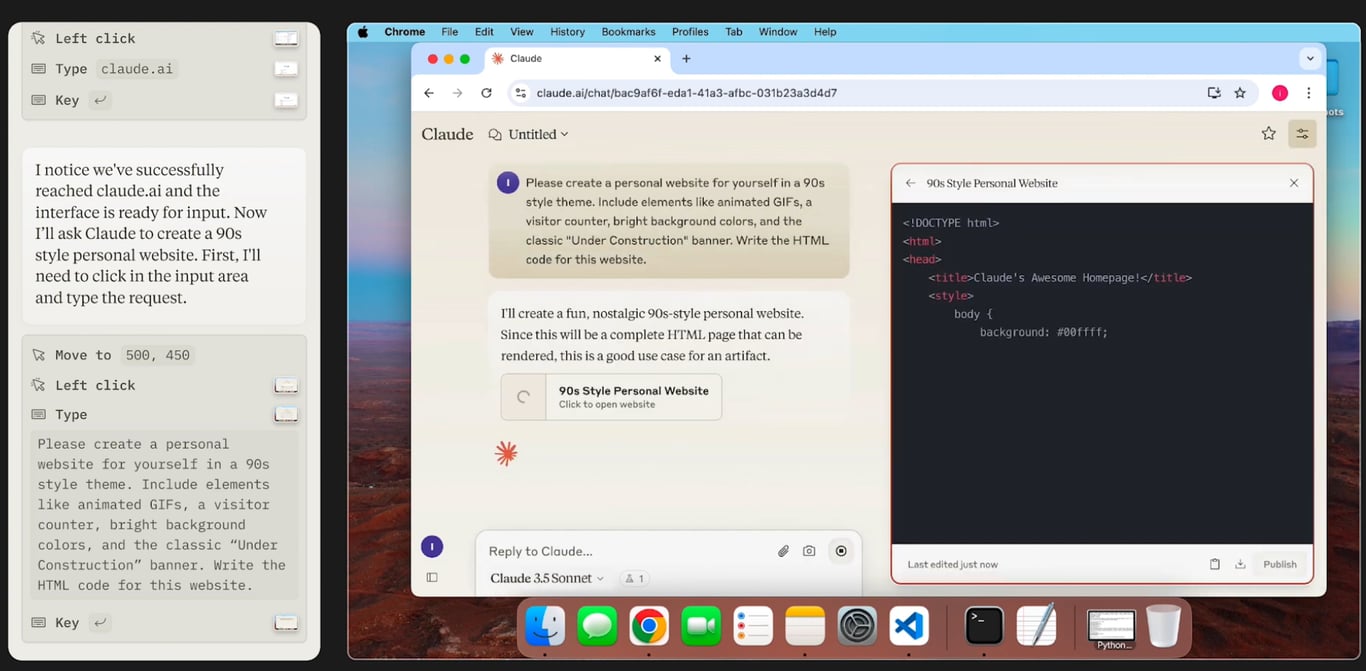Toggle the sidebar panel icon
Viewport: 1366px width, 671px height.
pos(432,577)
